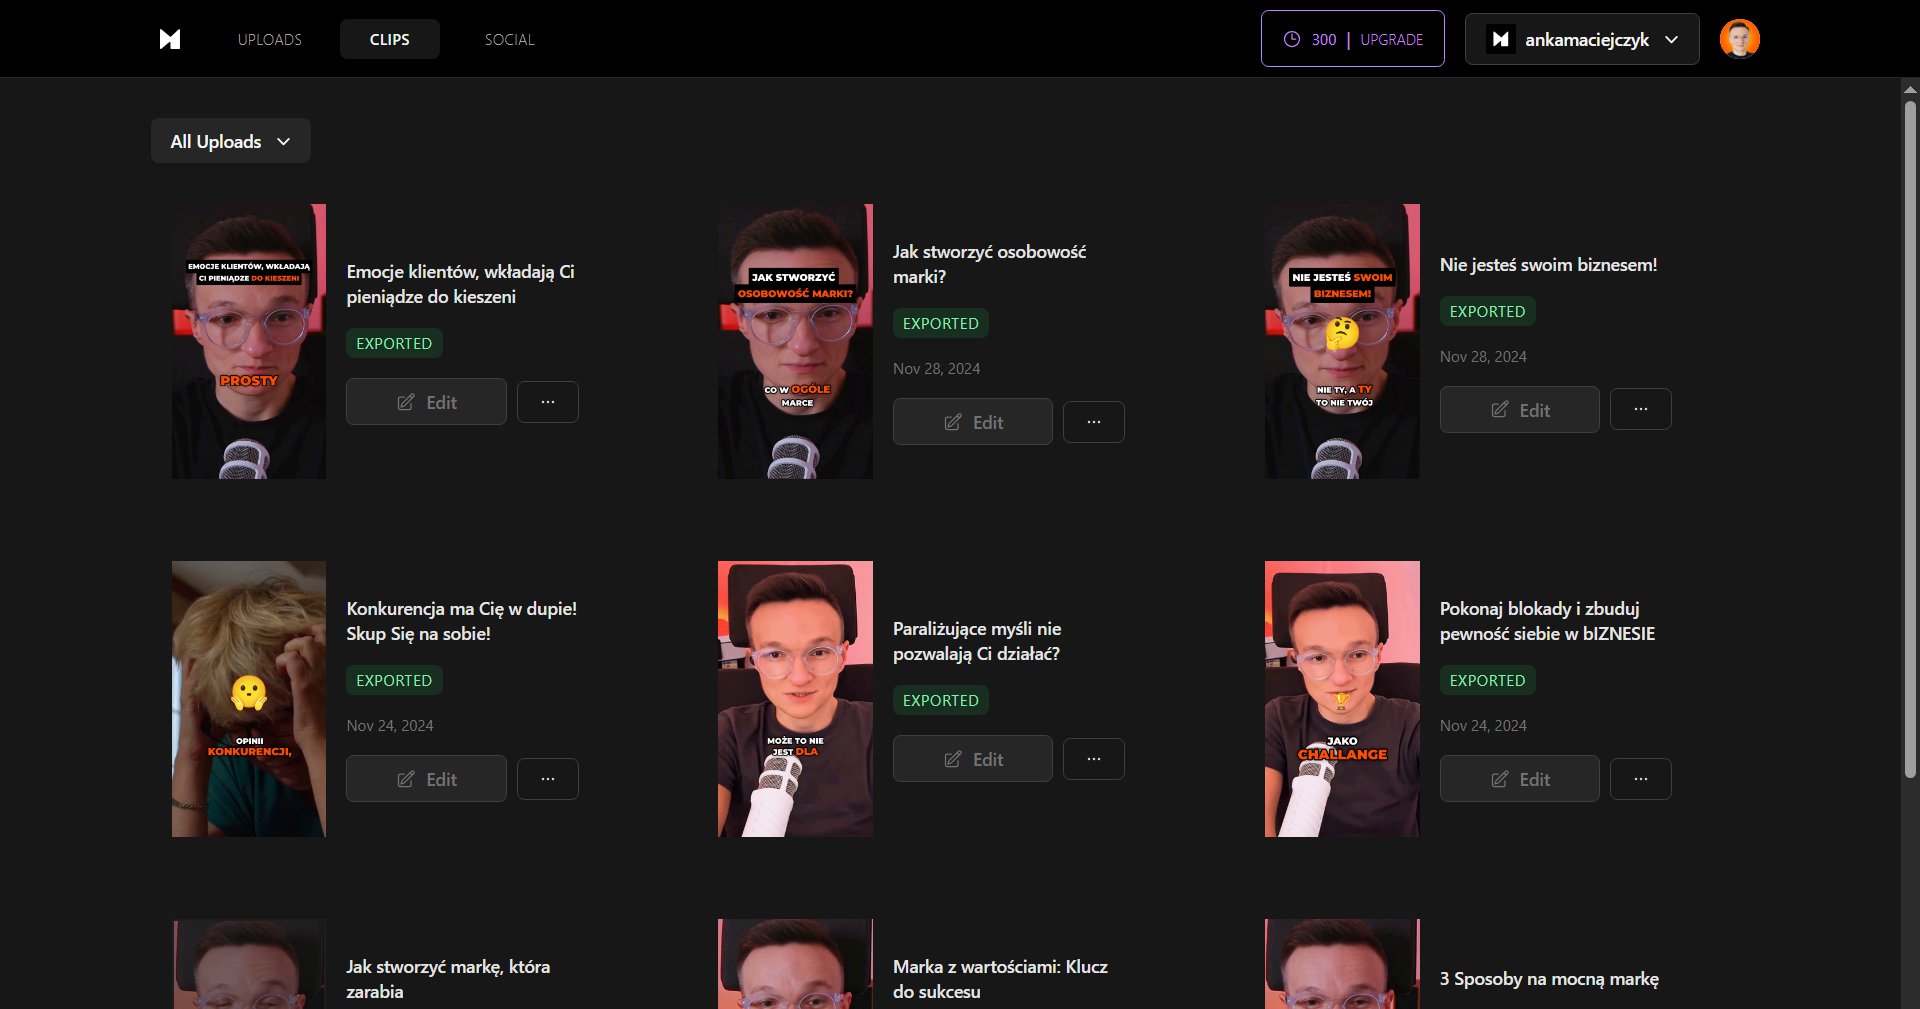Edit the 'Nie jesteś swoim biznesem!' clip
This screenshot has width=1920, height=1009.
[x=1519, y=410]
